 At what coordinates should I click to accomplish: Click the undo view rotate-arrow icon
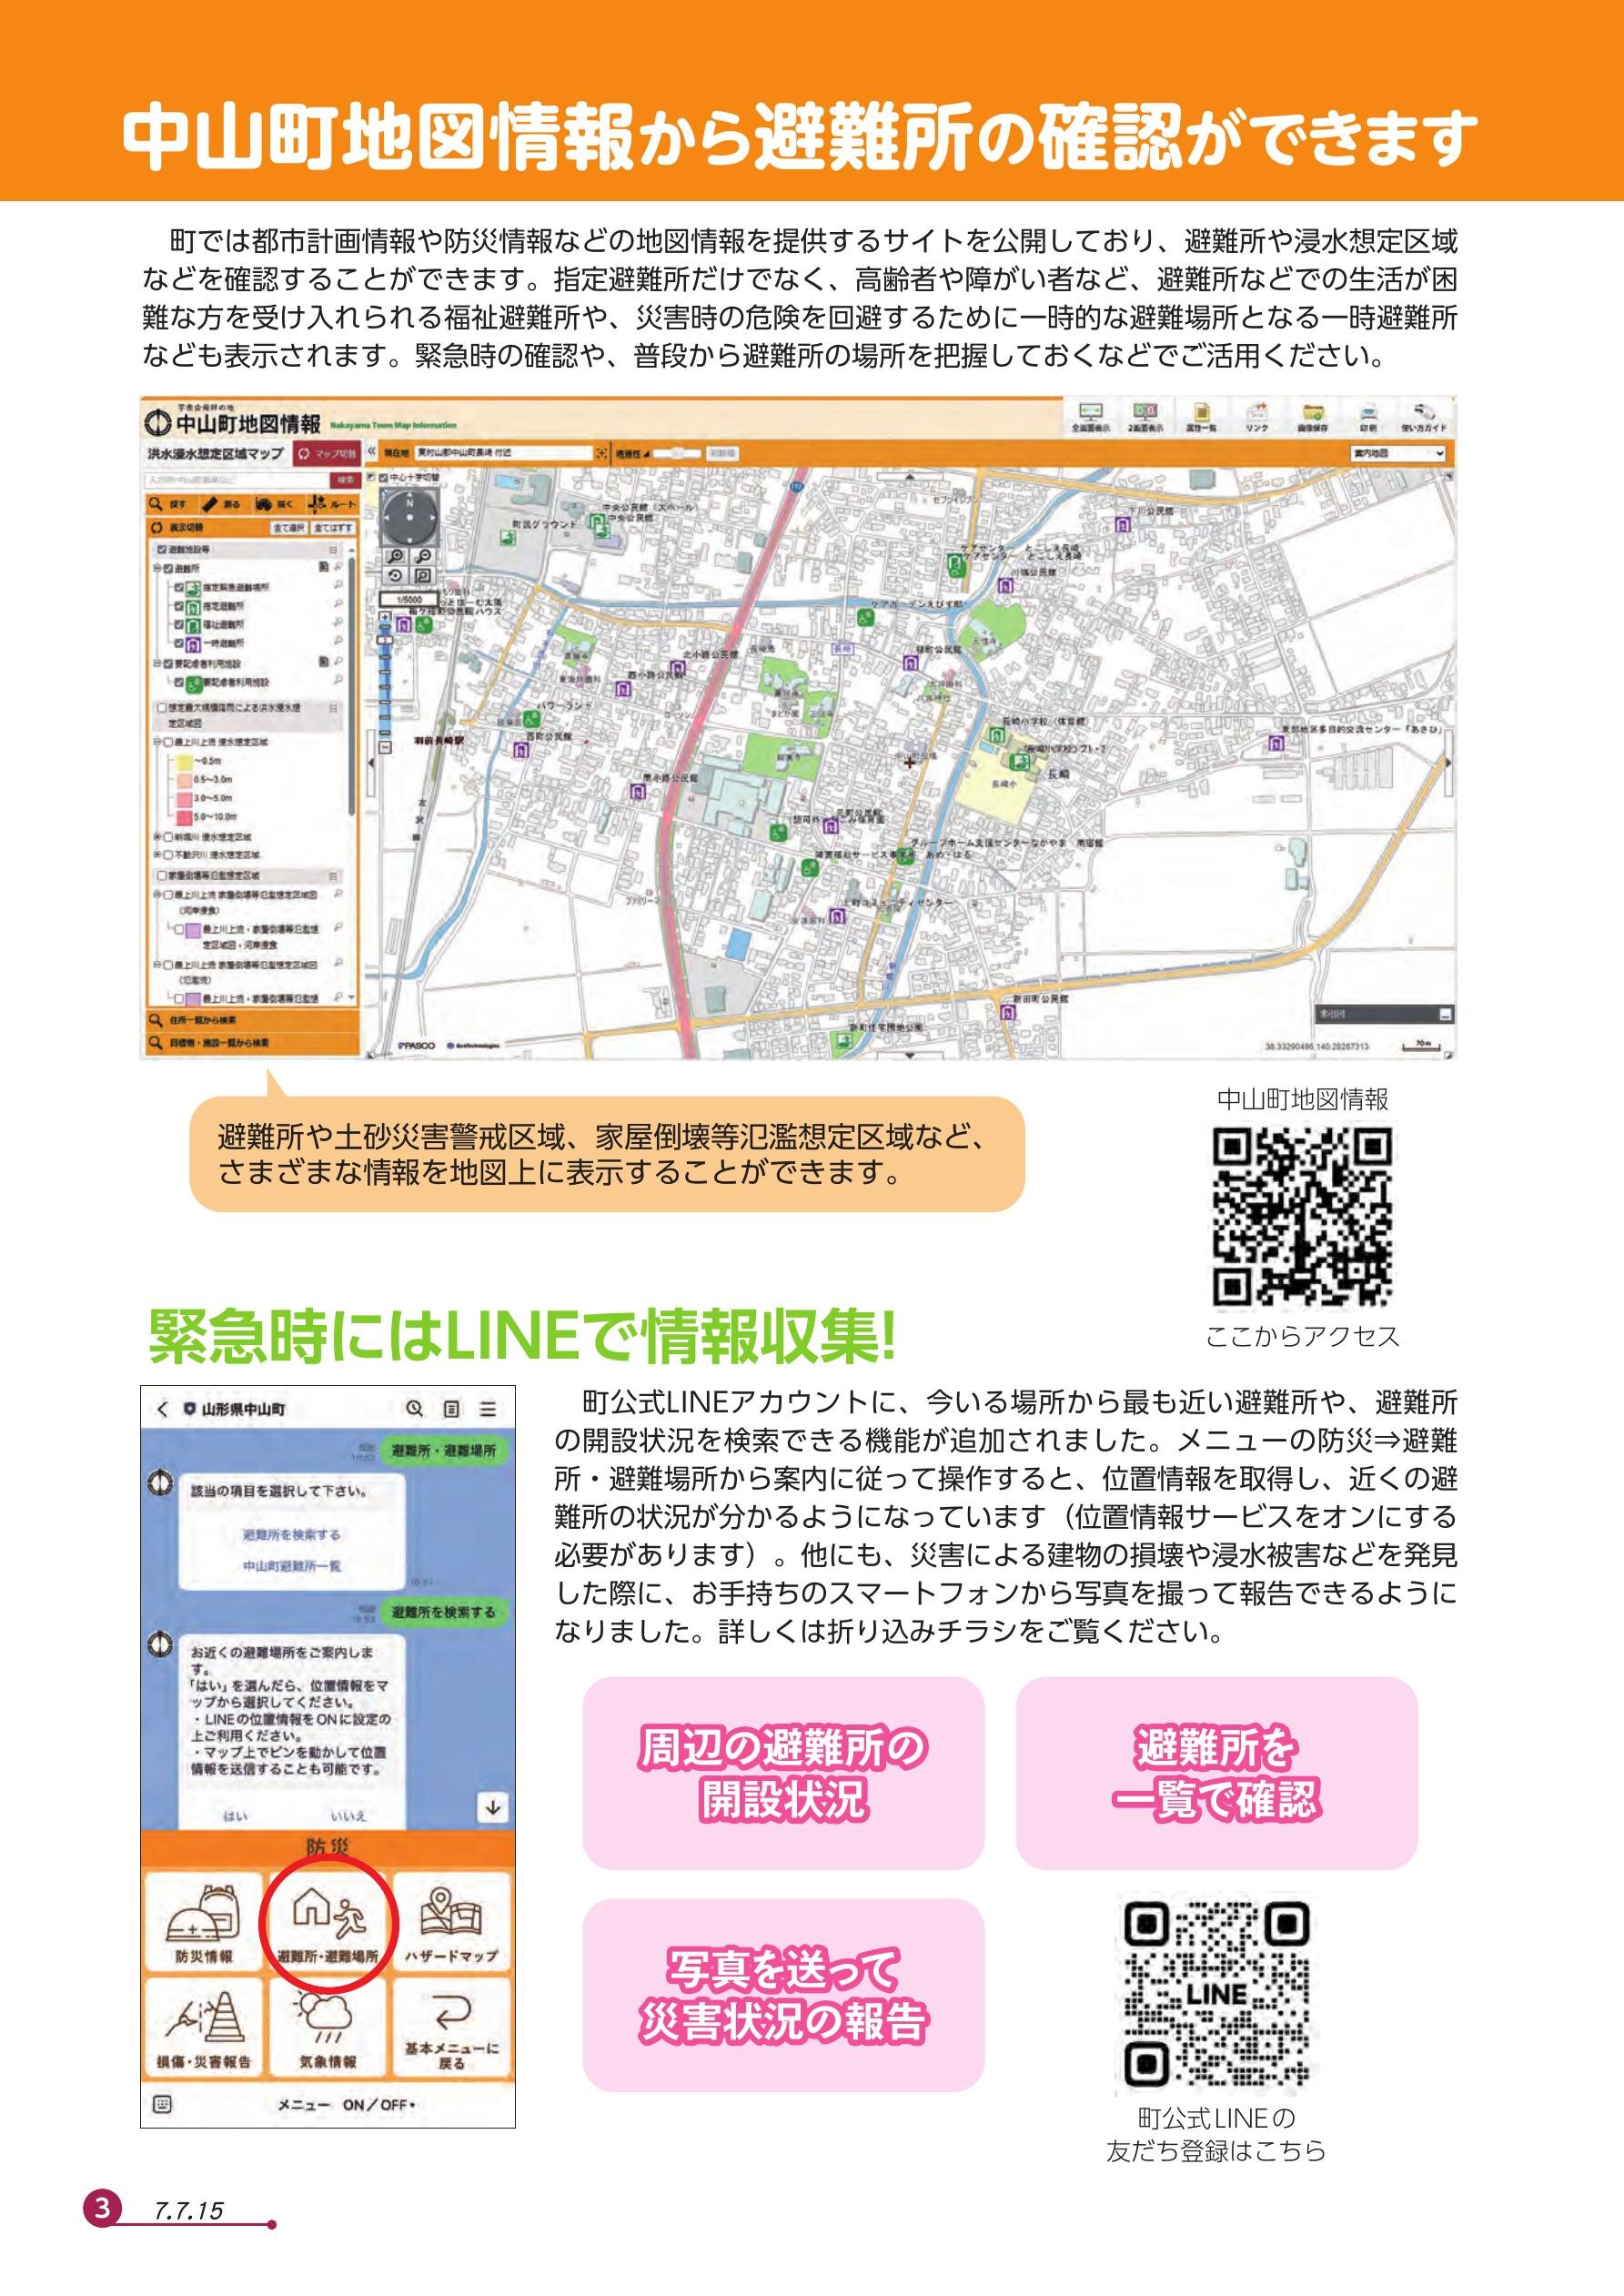[396, 576]
